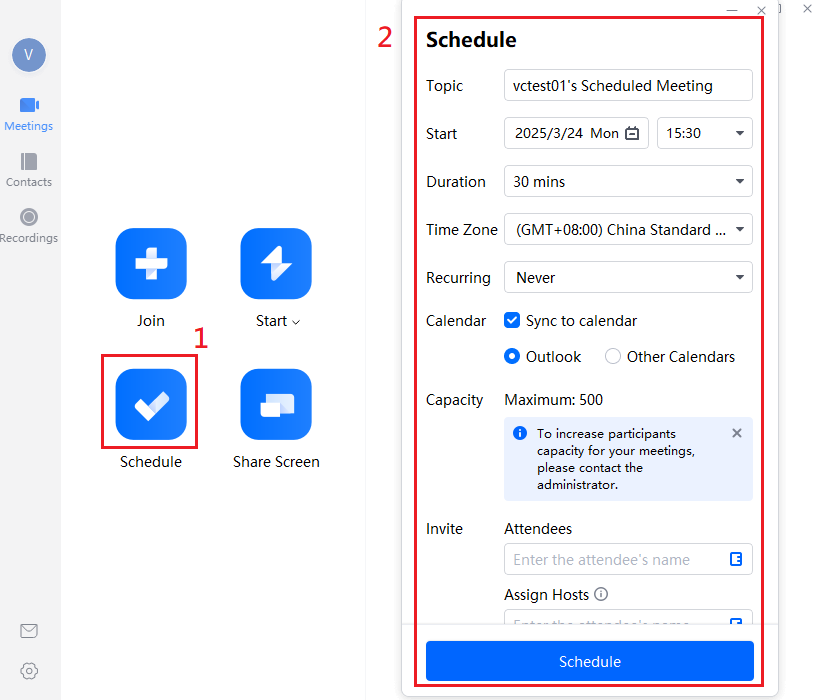Open settings via the gear icon
815x700 pixels.
pos(29,671)
